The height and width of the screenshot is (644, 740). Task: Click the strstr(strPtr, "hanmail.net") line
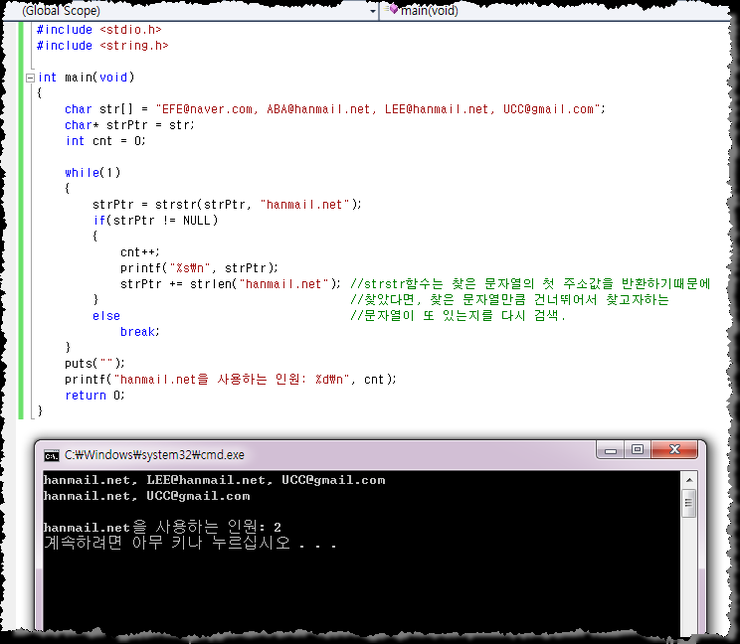point(227,205)
